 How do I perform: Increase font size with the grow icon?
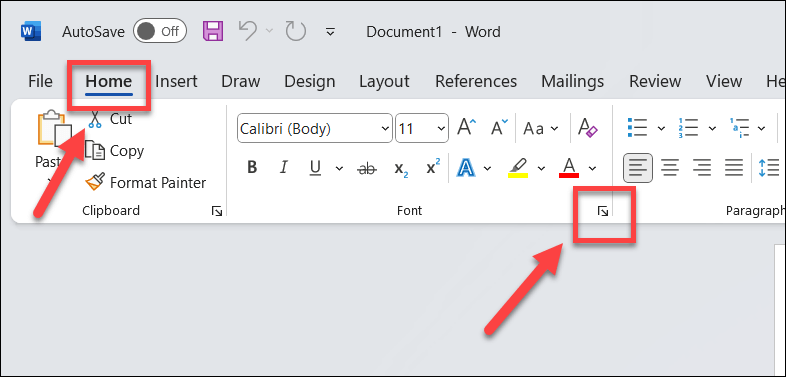(467, 128)
